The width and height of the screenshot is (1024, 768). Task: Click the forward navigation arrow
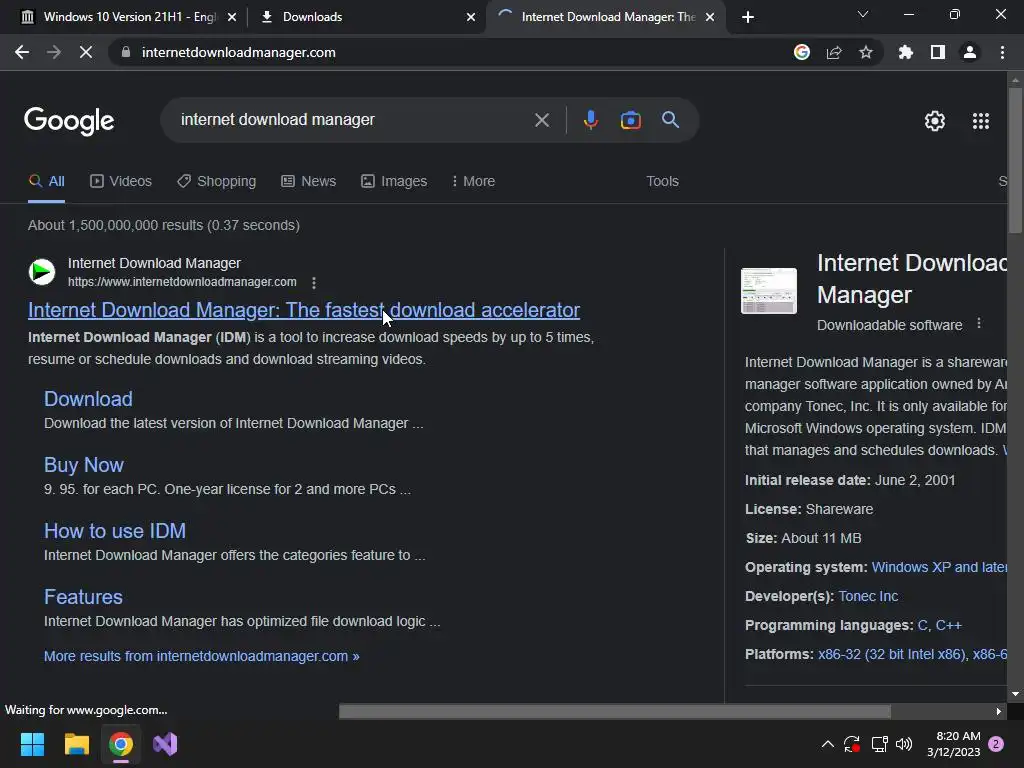point(54,52)
